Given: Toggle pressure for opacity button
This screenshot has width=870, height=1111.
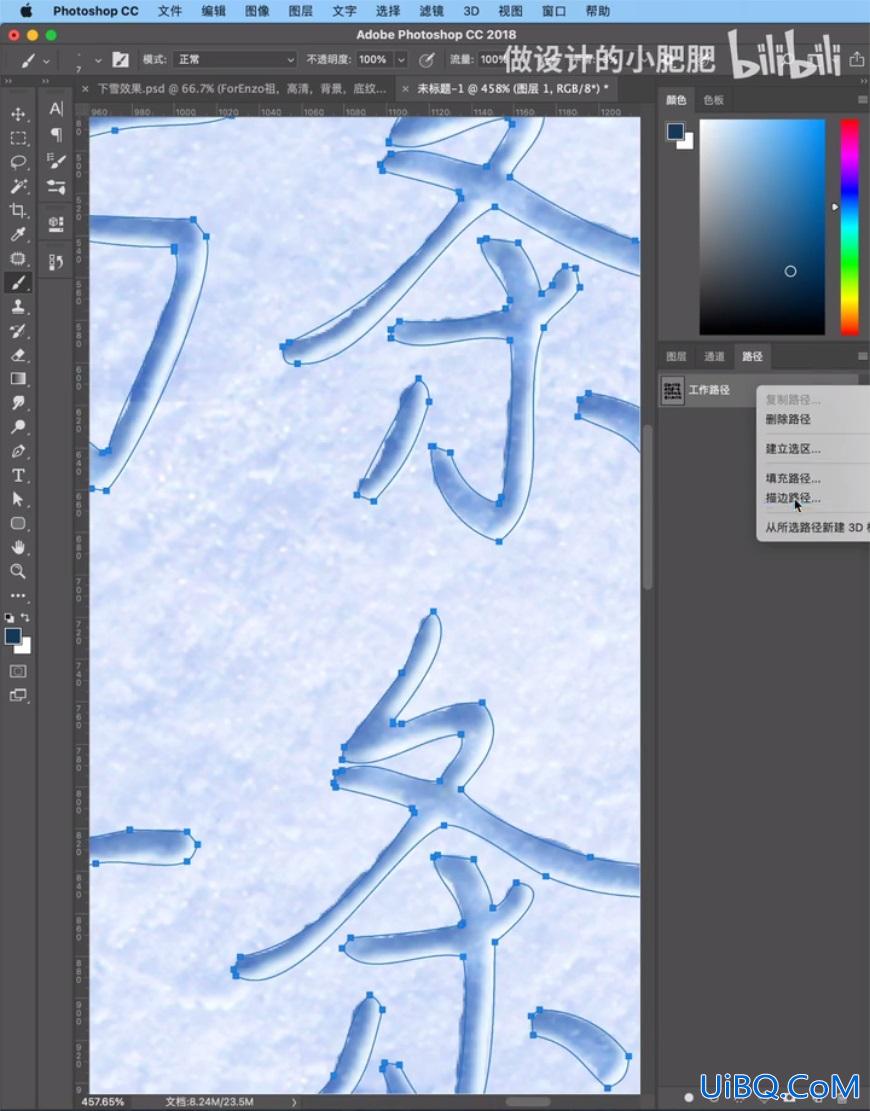Looking at the screenshot, I should tap(426, 60).
